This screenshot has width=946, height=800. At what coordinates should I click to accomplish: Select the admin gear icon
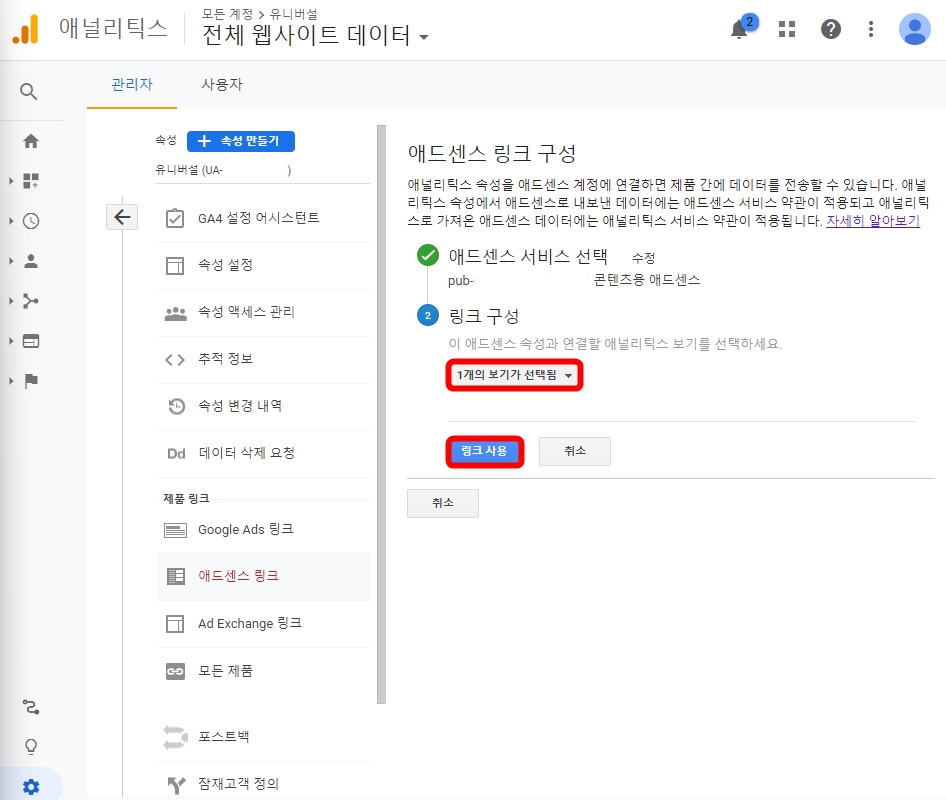(31, 786)
